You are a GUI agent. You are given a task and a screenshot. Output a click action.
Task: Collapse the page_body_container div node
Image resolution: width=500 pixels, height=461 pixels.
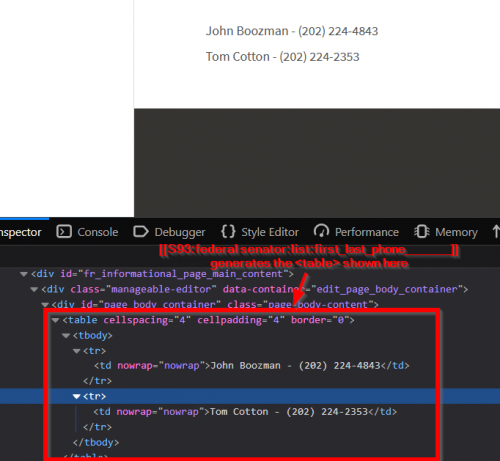pyautogui.click(x=45, y=305)
